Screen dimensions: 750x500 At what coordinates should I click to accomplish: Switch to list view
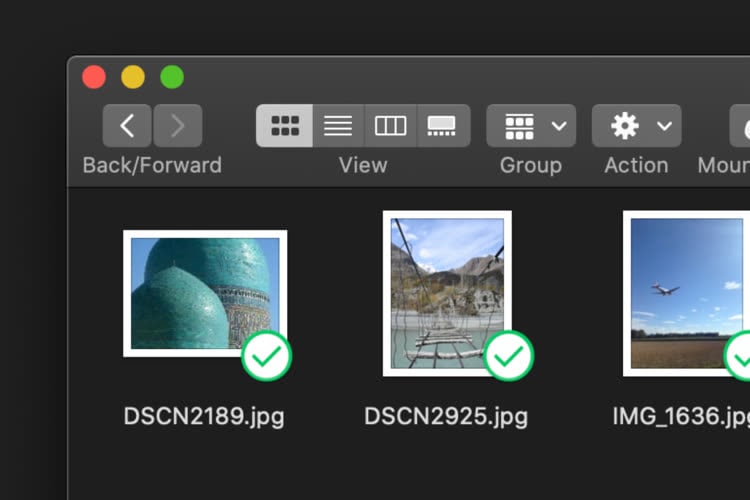coord(338,126)
